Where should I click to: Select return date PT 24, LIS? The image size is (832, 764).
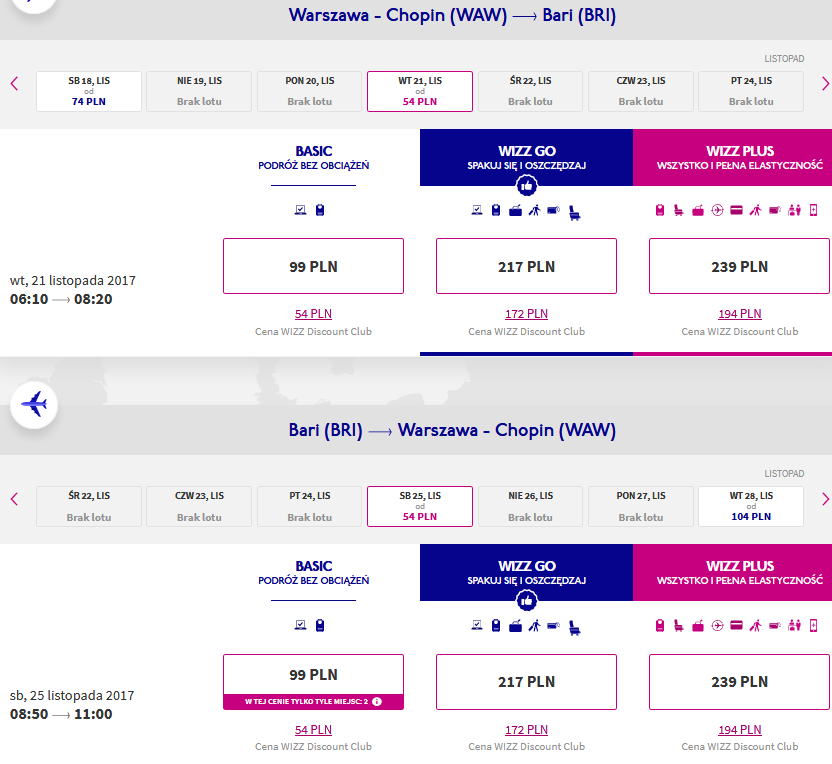pyautogui.click(x=309, y=506)
